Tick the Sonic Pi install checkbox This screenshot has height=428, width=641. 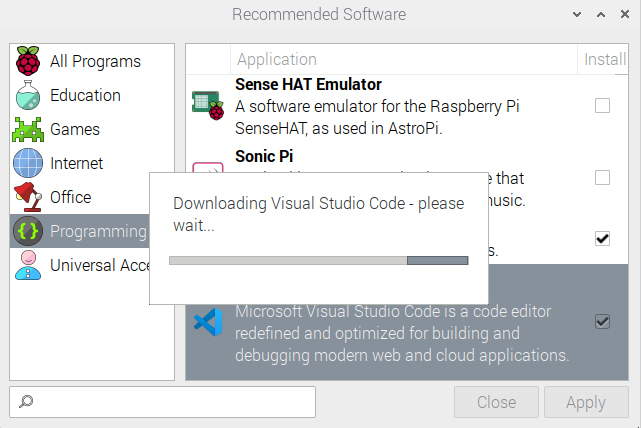pyautogui.click(x=602, y=178)
